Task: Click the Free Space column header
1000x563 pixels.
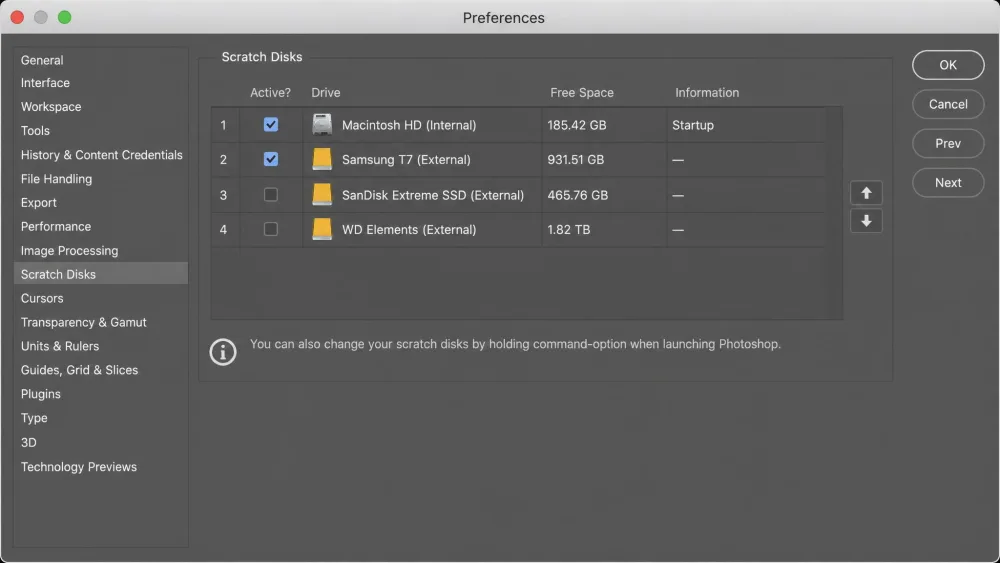Action: (582, 92)
